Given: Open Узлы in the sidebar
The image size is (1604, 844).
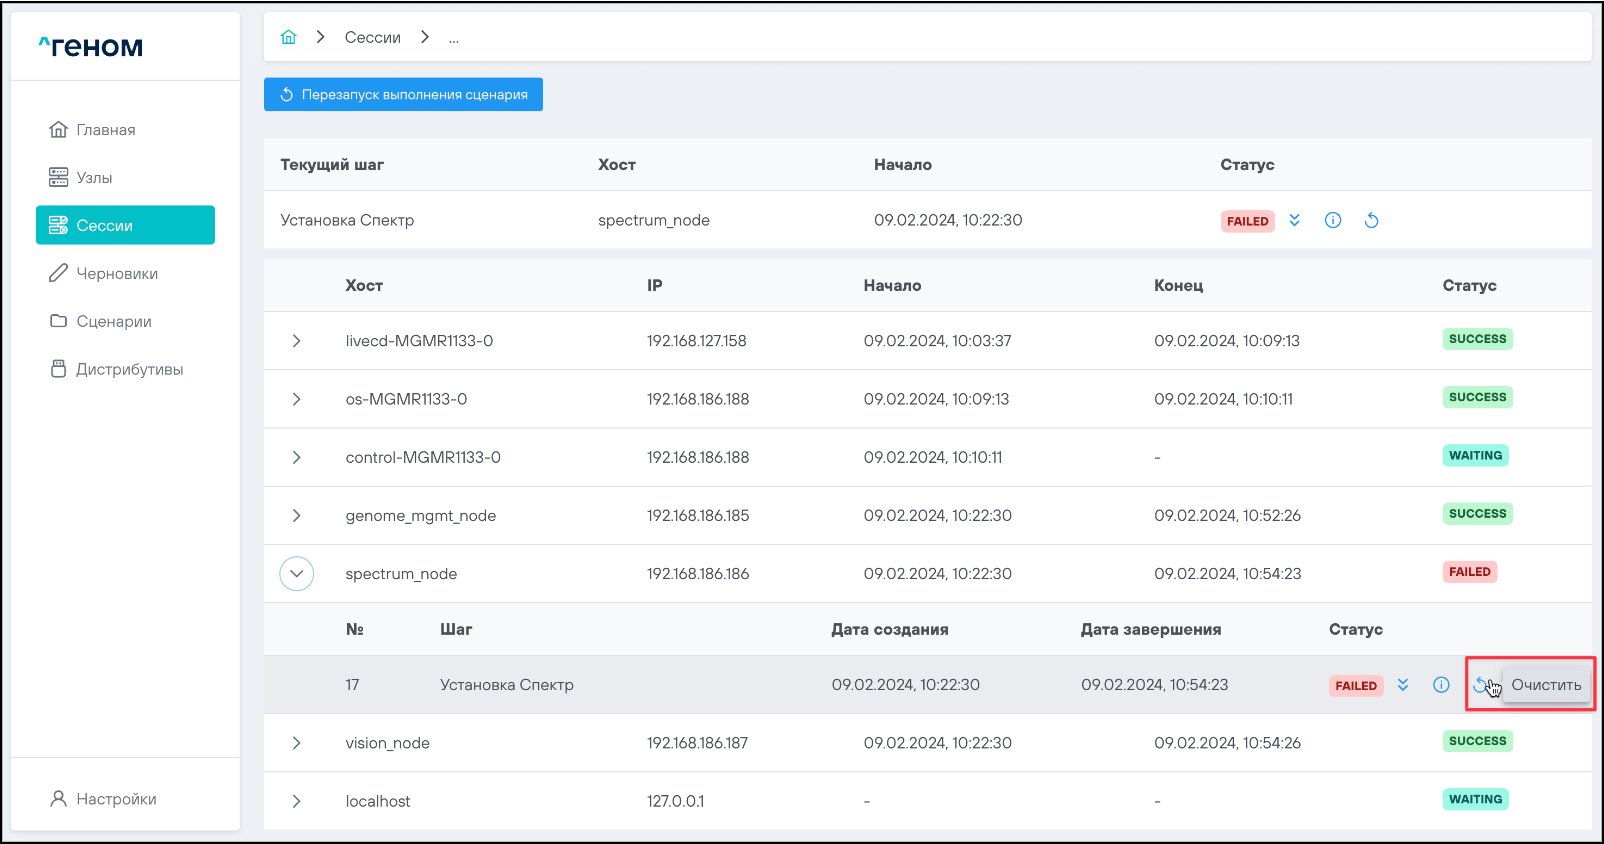Looking at the screenshot, I should coord(94,178).
